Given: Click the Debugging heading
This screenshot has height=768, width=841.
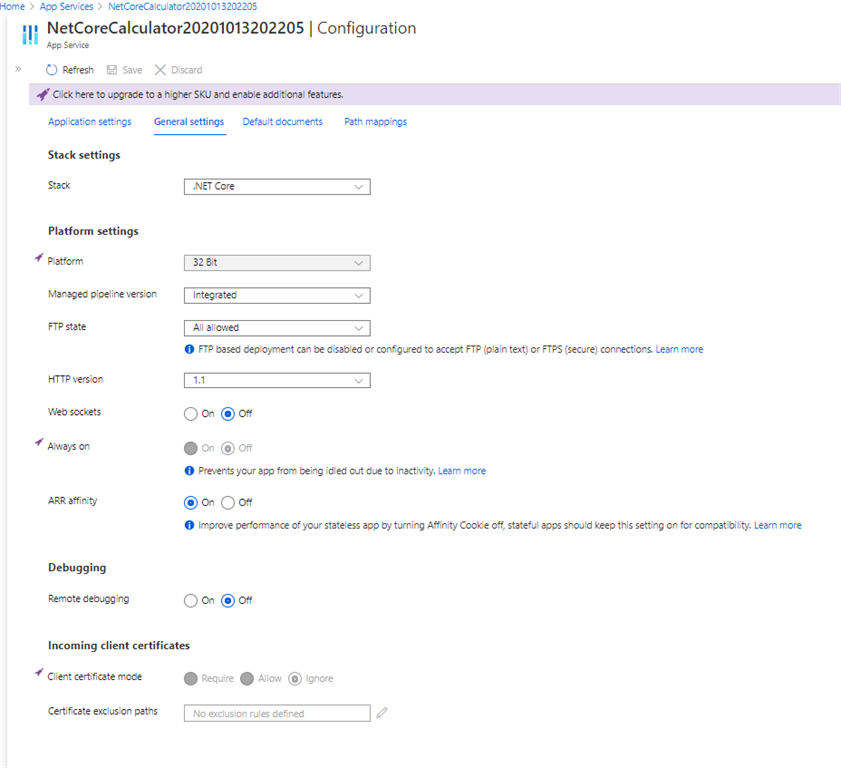Looking at the screenshot, I should [x=77, y=567].
